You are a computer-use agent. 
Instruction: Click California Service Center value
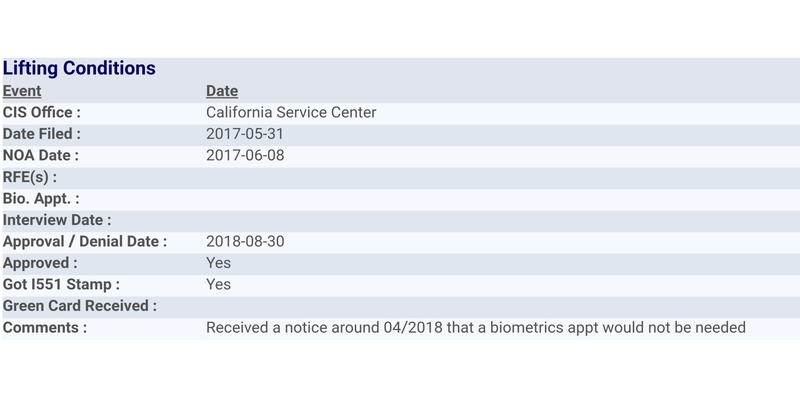pyautogui.click(x=291, y=112)
